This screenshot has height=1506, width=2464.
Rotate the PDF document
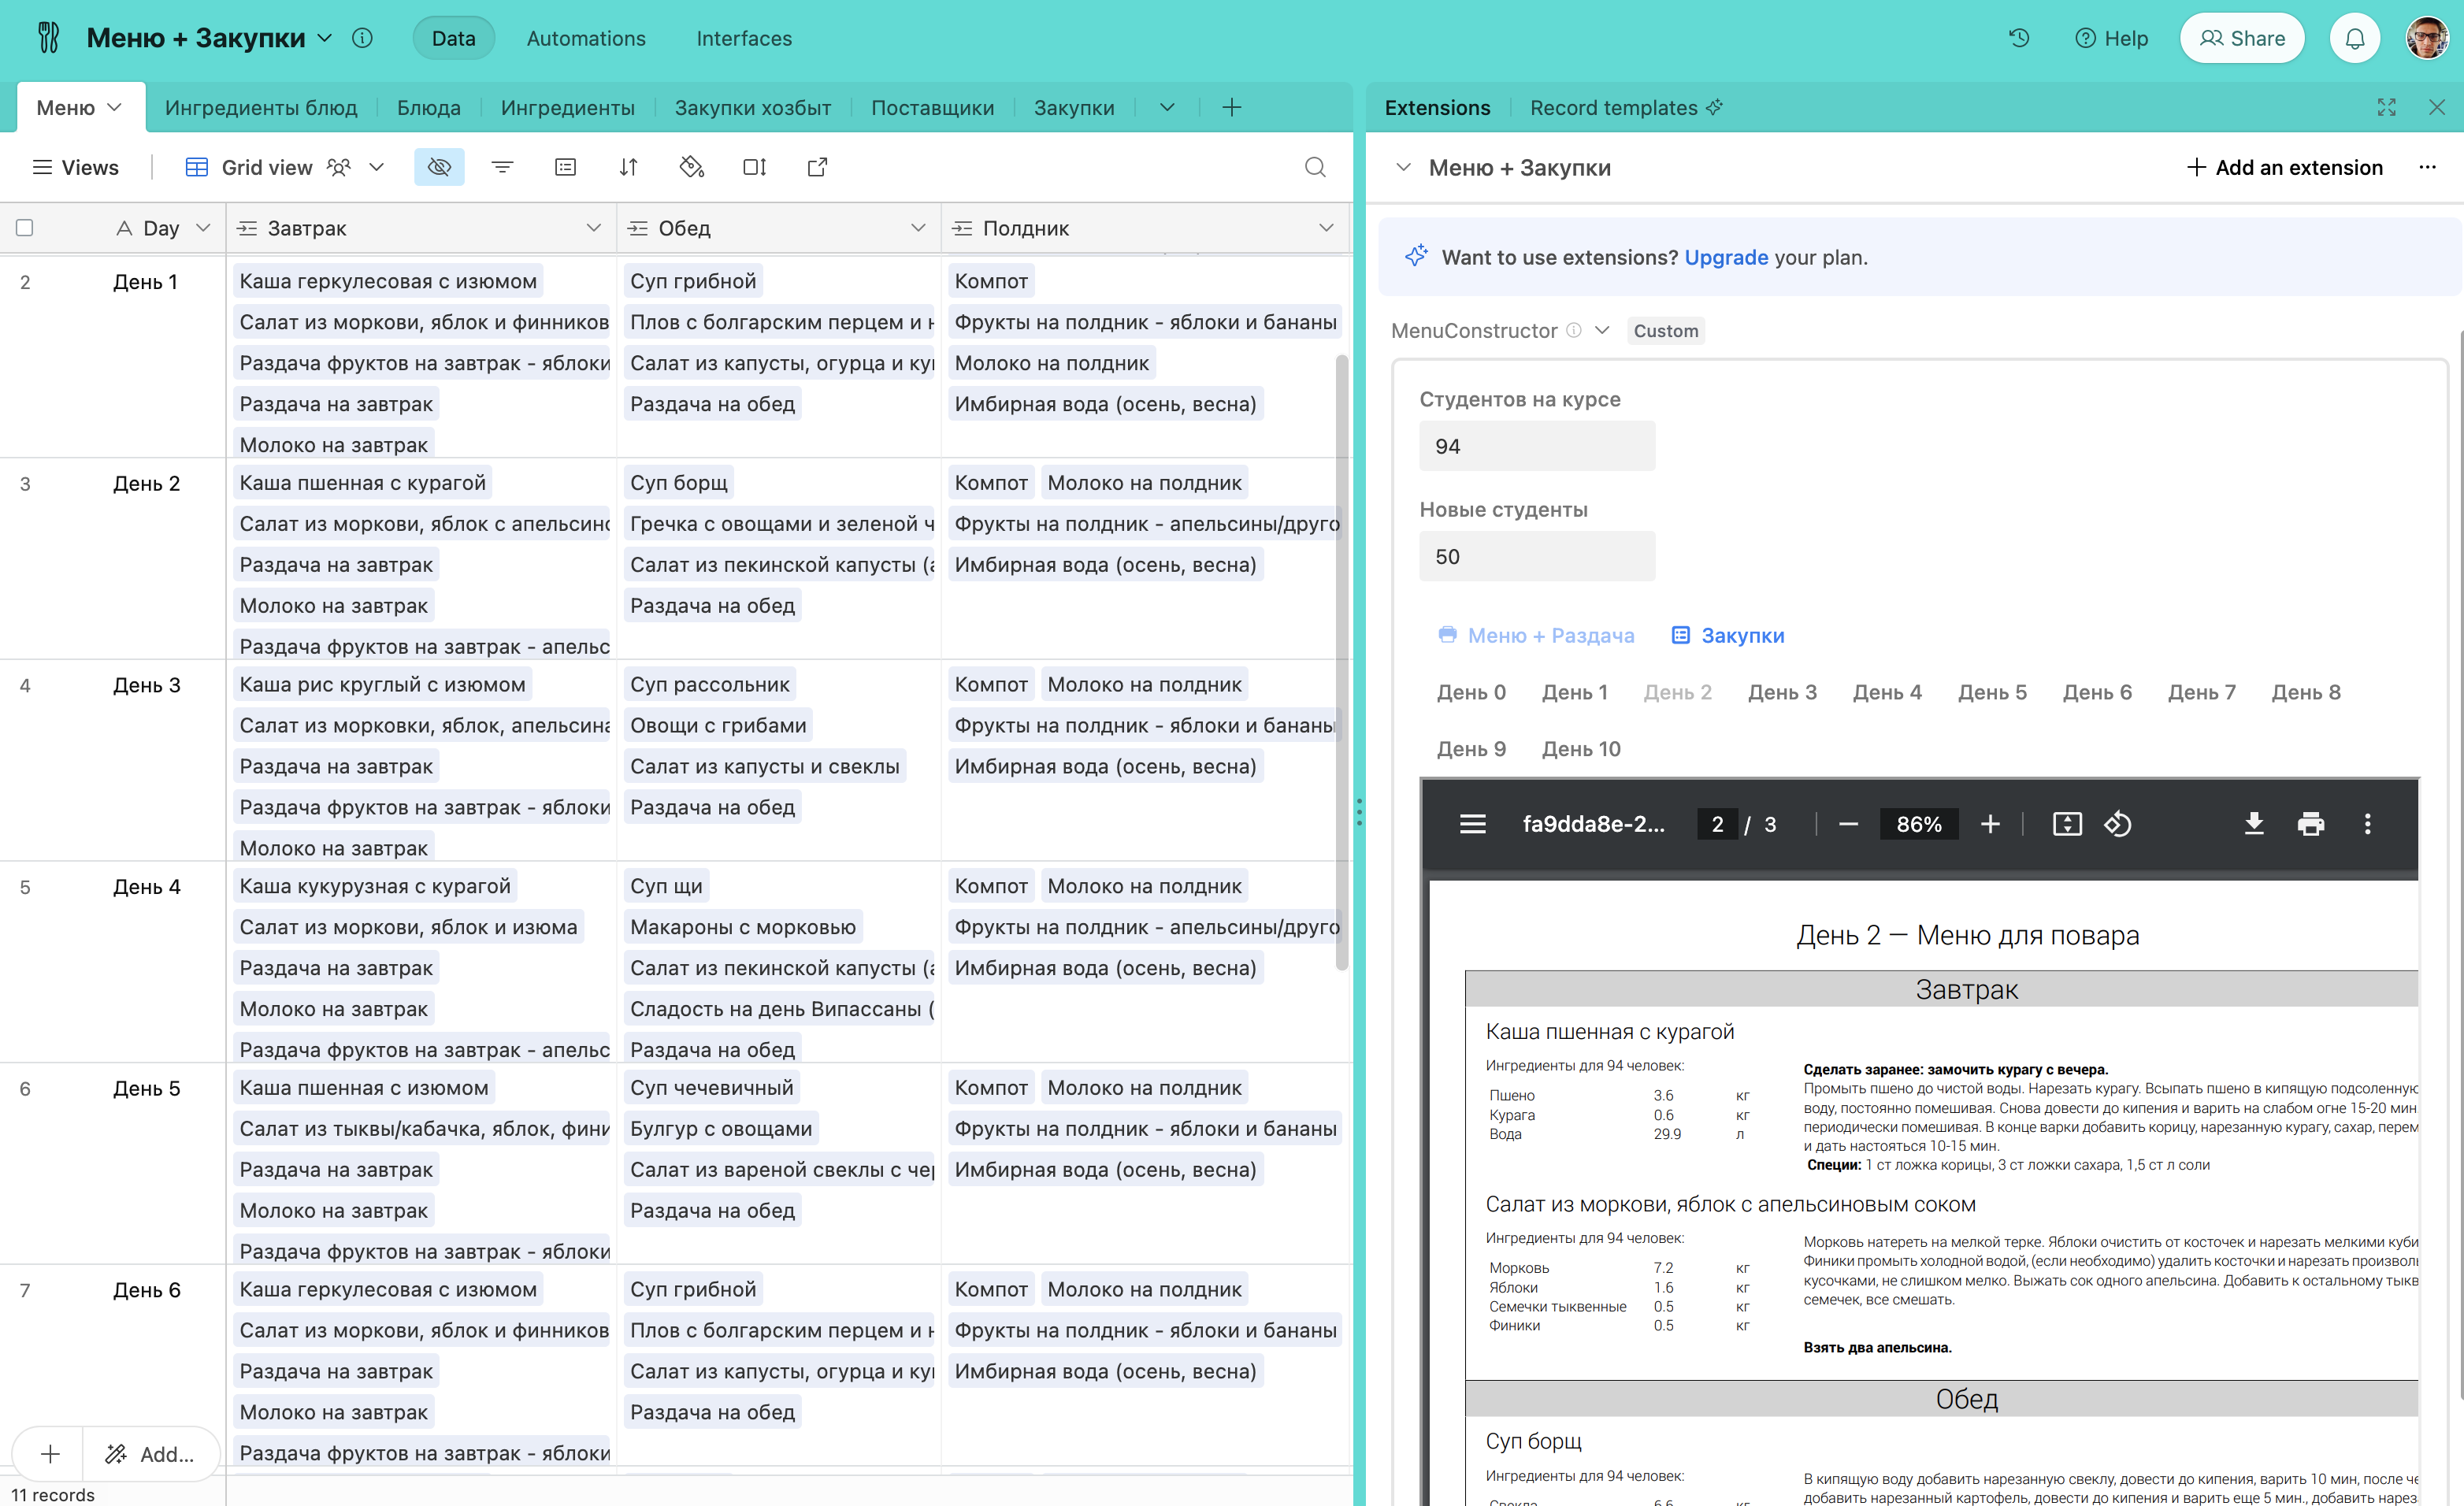pyautogui.click(x=2118, y=824)
